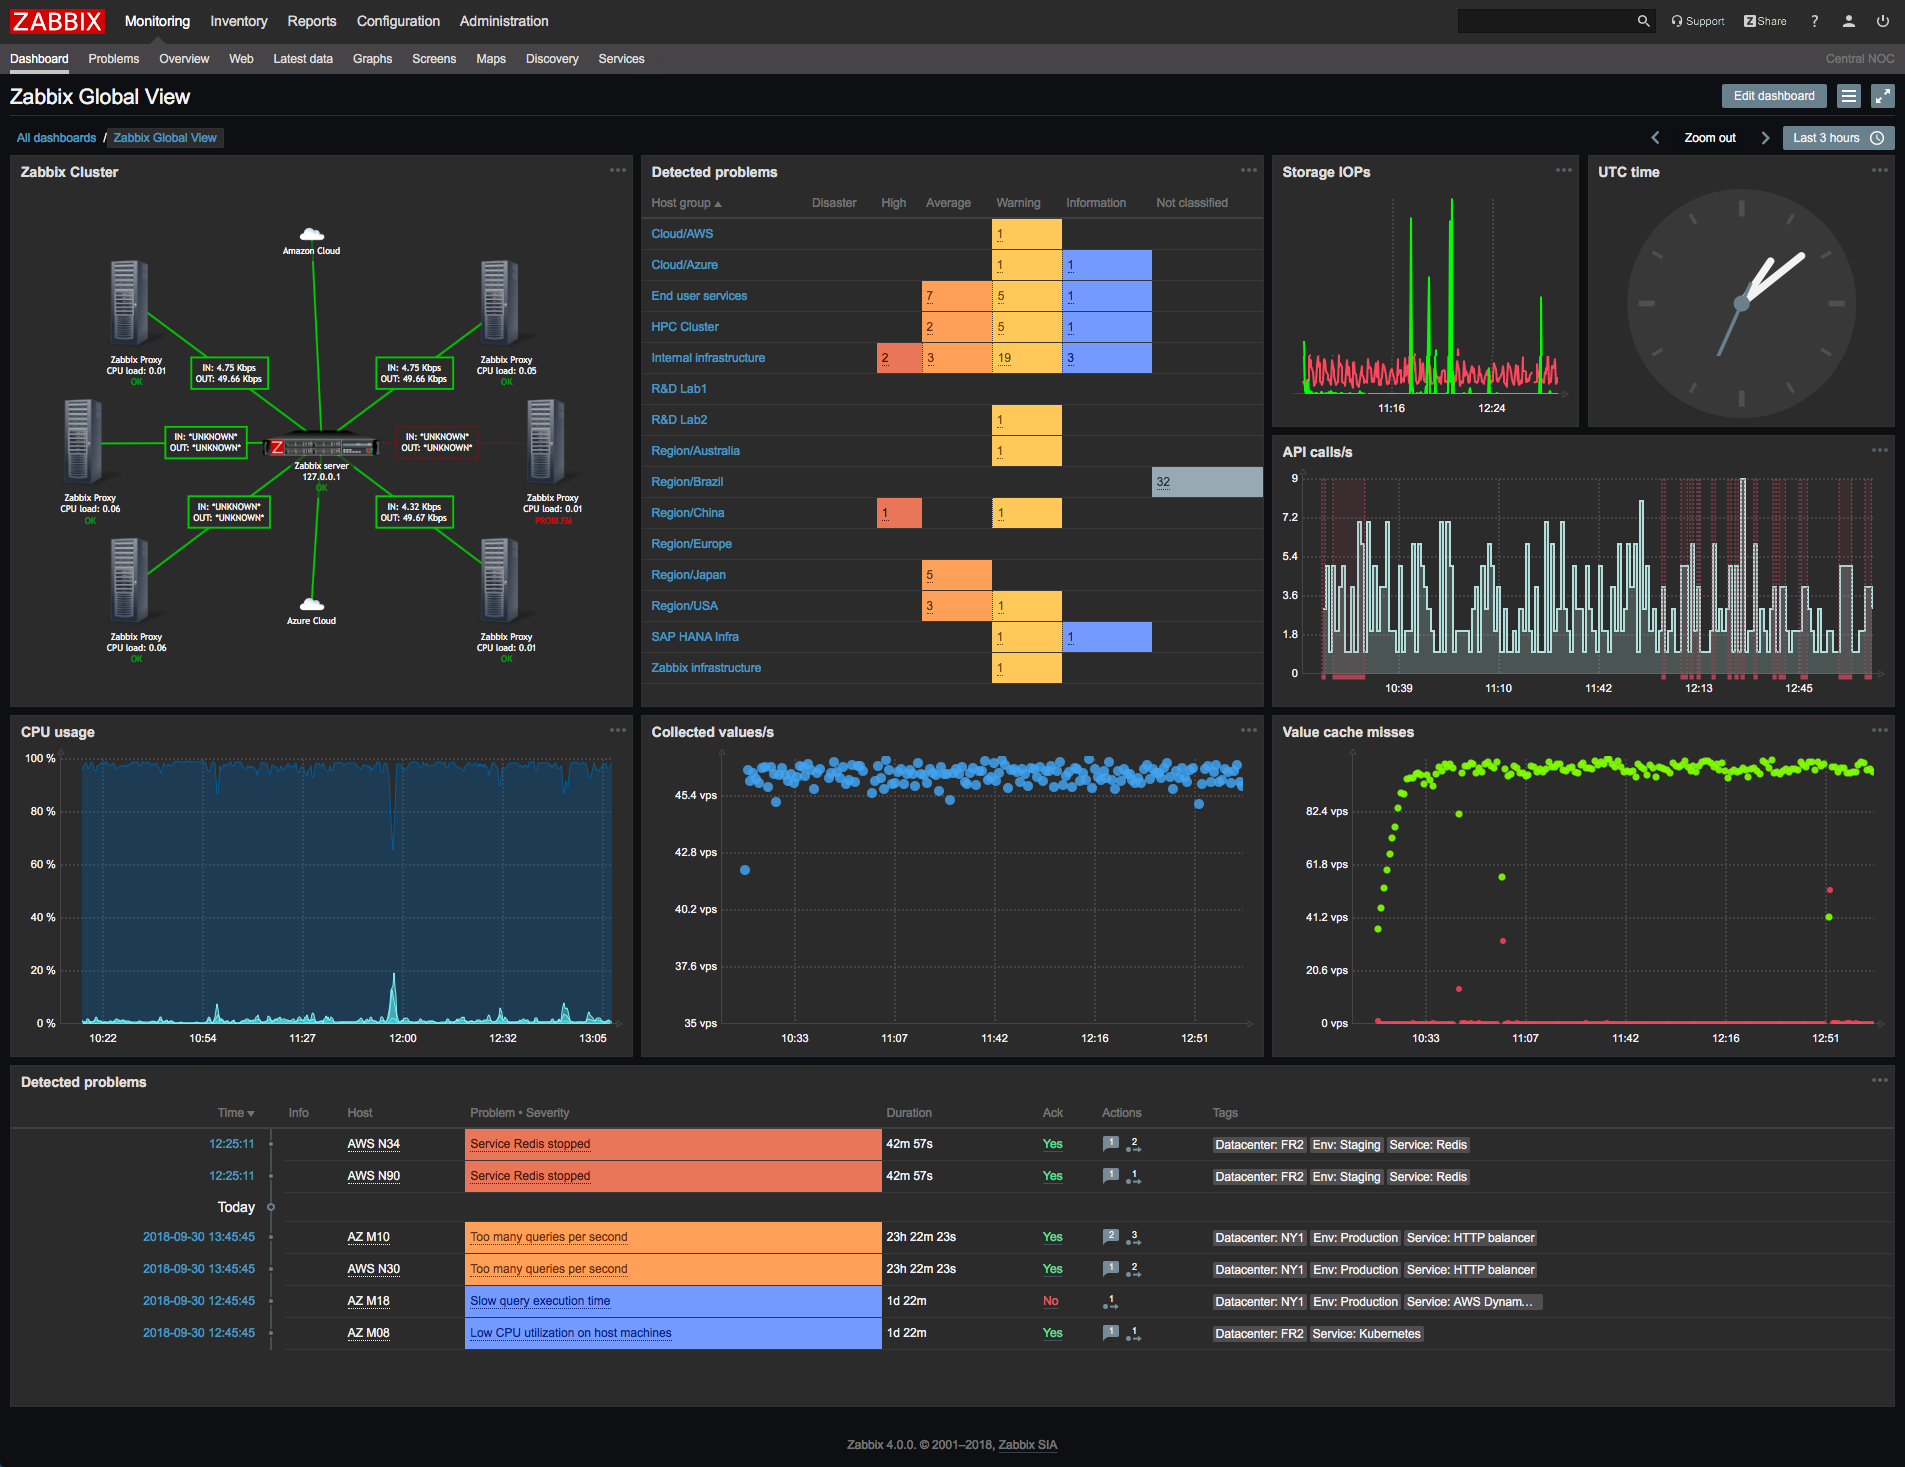Screen dimensions: 1905x1467
Task: Open the Zabbix Cluster widget options menu
Action: click(618, 171)
